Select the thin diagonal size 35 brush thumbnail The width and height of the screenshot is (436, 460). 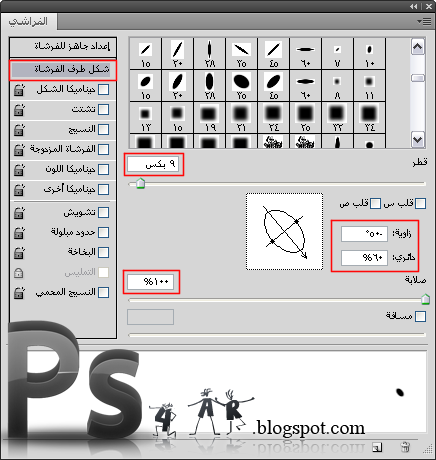(241, 53)
